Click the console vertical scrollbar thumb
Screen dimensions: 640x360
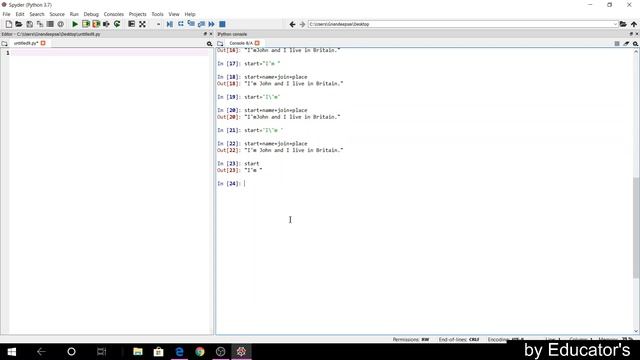tap(636, 228)
